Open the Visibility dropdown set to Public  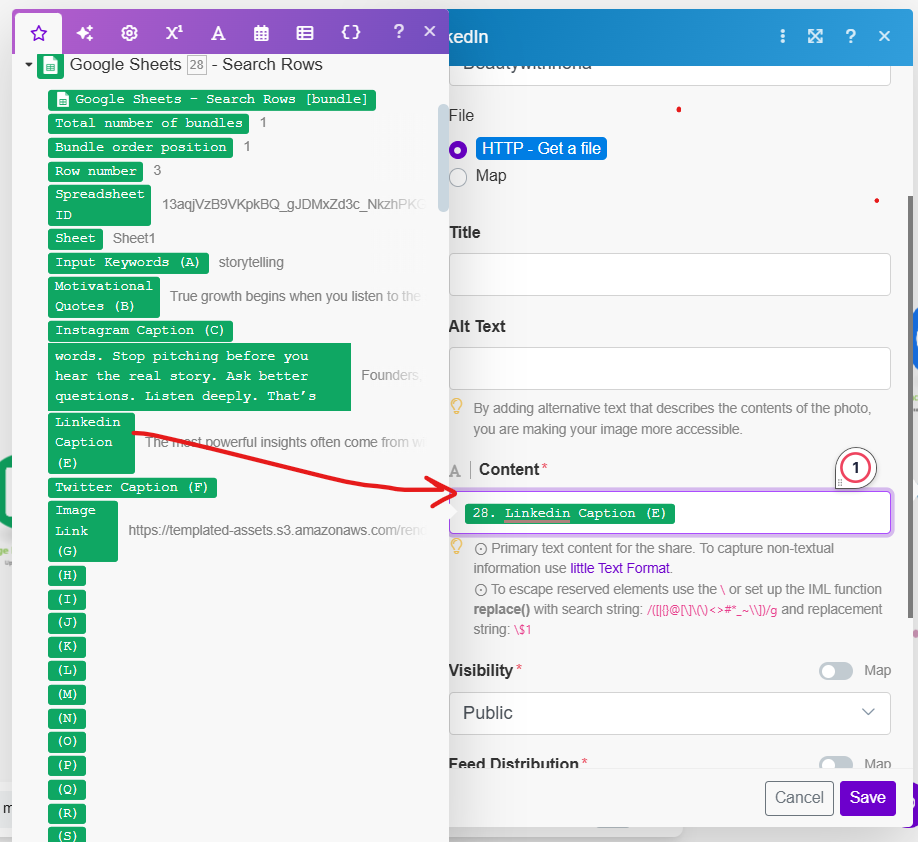click(670, 713)
